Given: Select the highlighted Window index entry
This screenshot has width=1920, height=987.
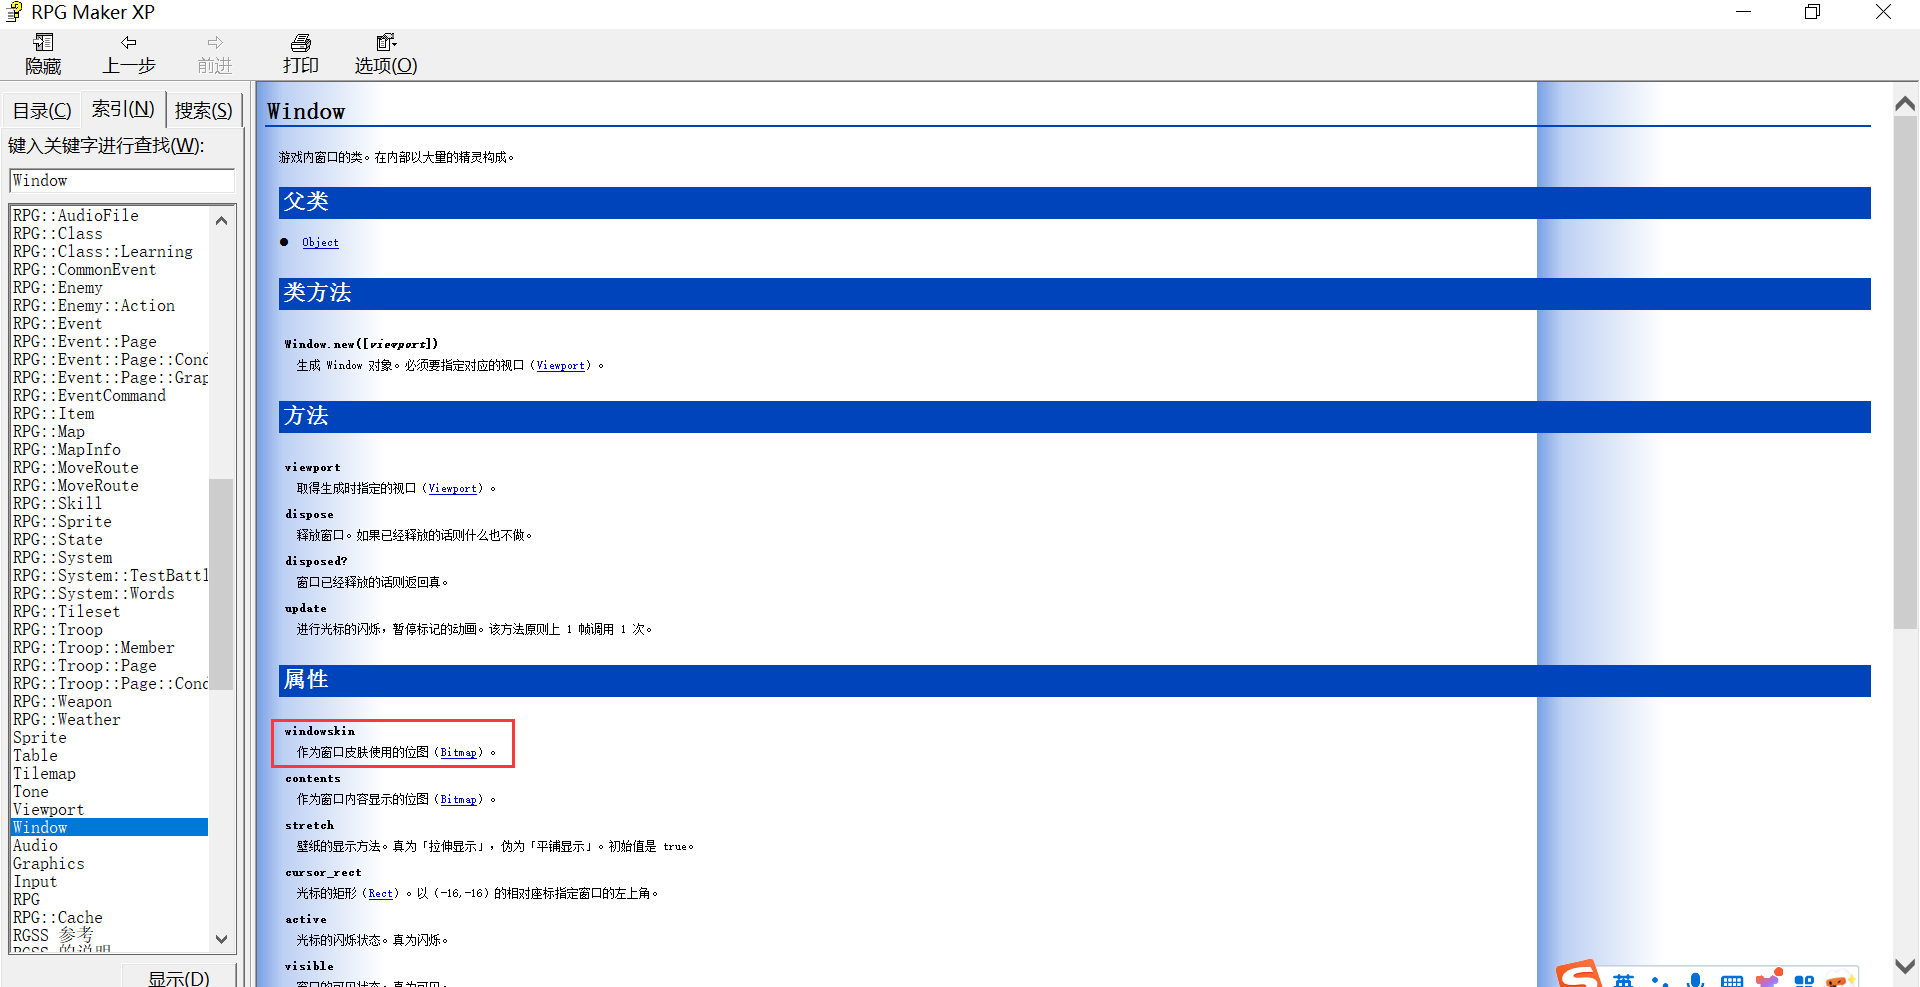Looking at the screenshot, I should 110,828.
